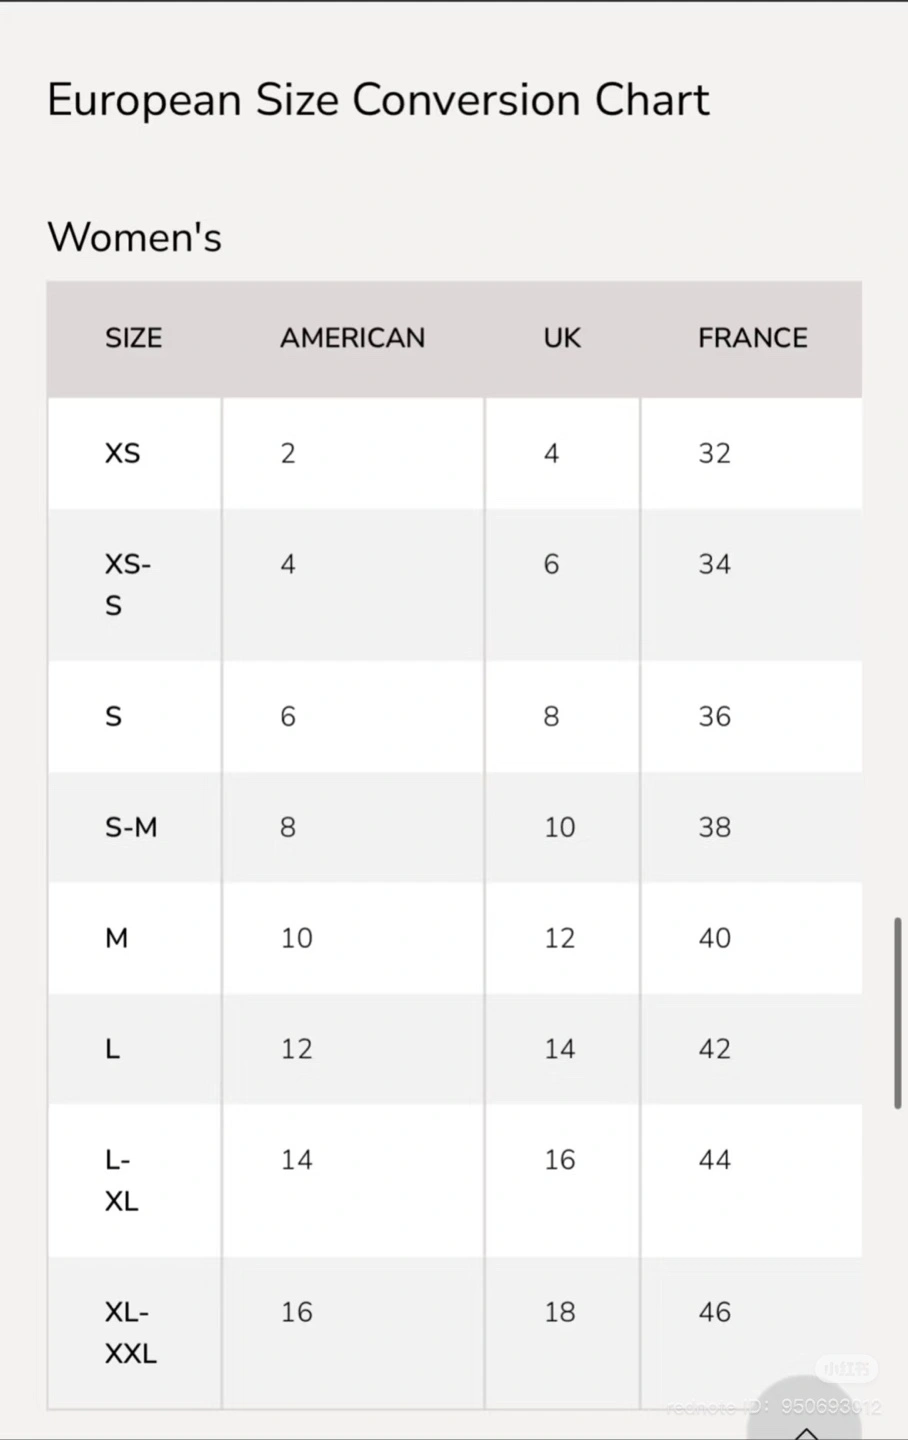Click the SIZE column header

(133, 338)
